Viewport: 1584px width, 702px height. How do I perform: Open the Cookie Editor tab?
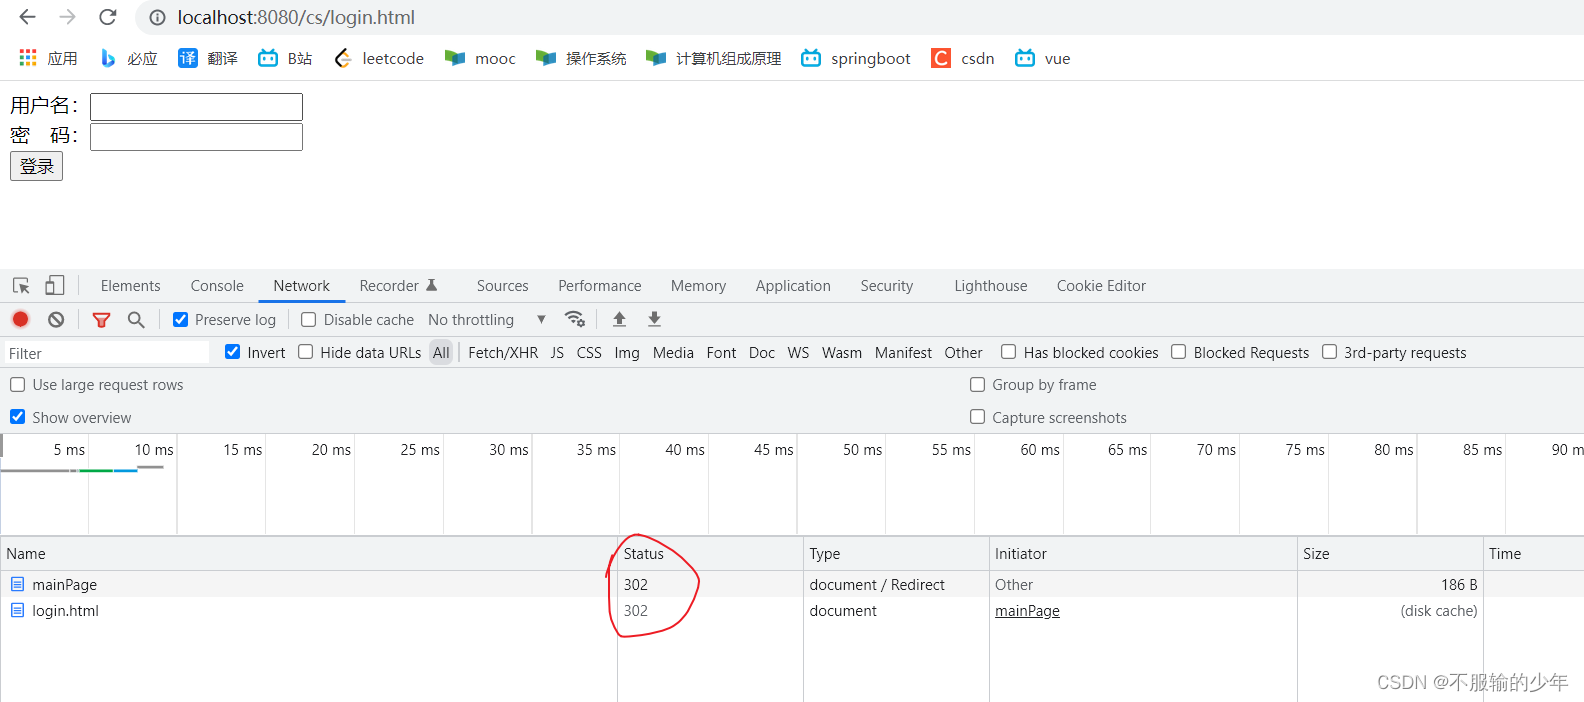click(1101, 286)
